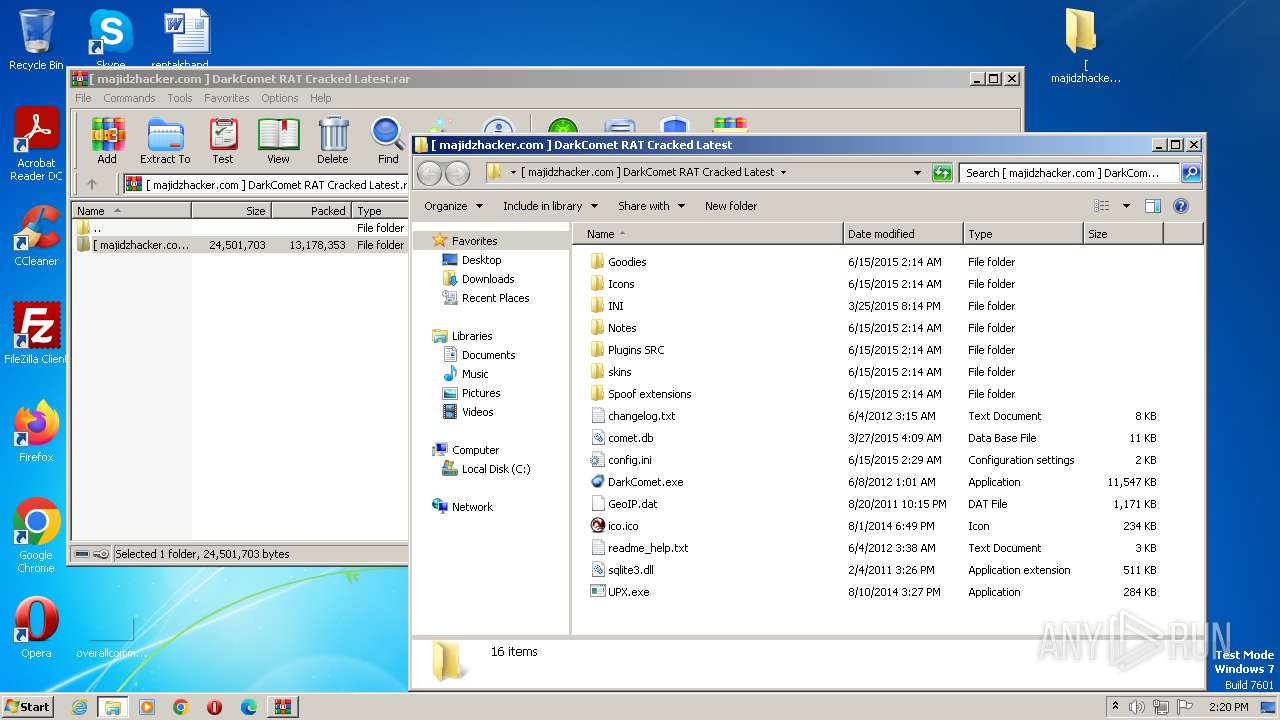Open WinRAR File menu
The image size is (1280, 720).
pos(83,98)
